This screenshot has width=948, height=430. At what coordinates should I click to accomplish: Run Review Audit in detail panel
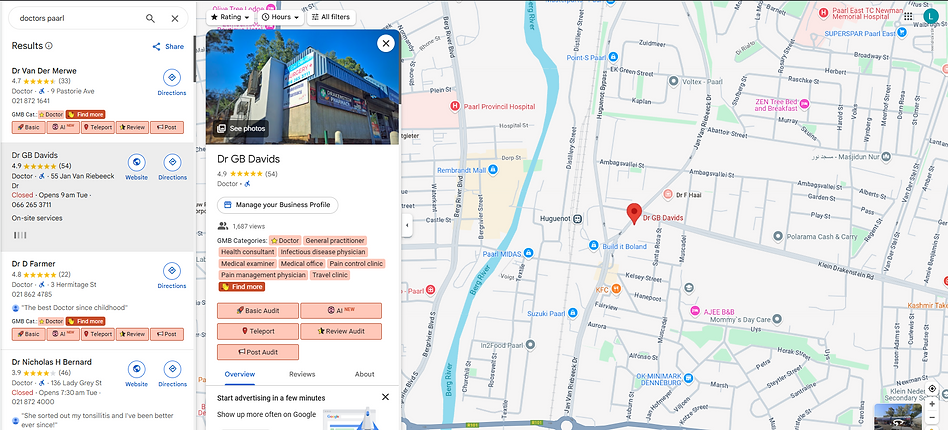pyautogui.click(x=341, y=331)
